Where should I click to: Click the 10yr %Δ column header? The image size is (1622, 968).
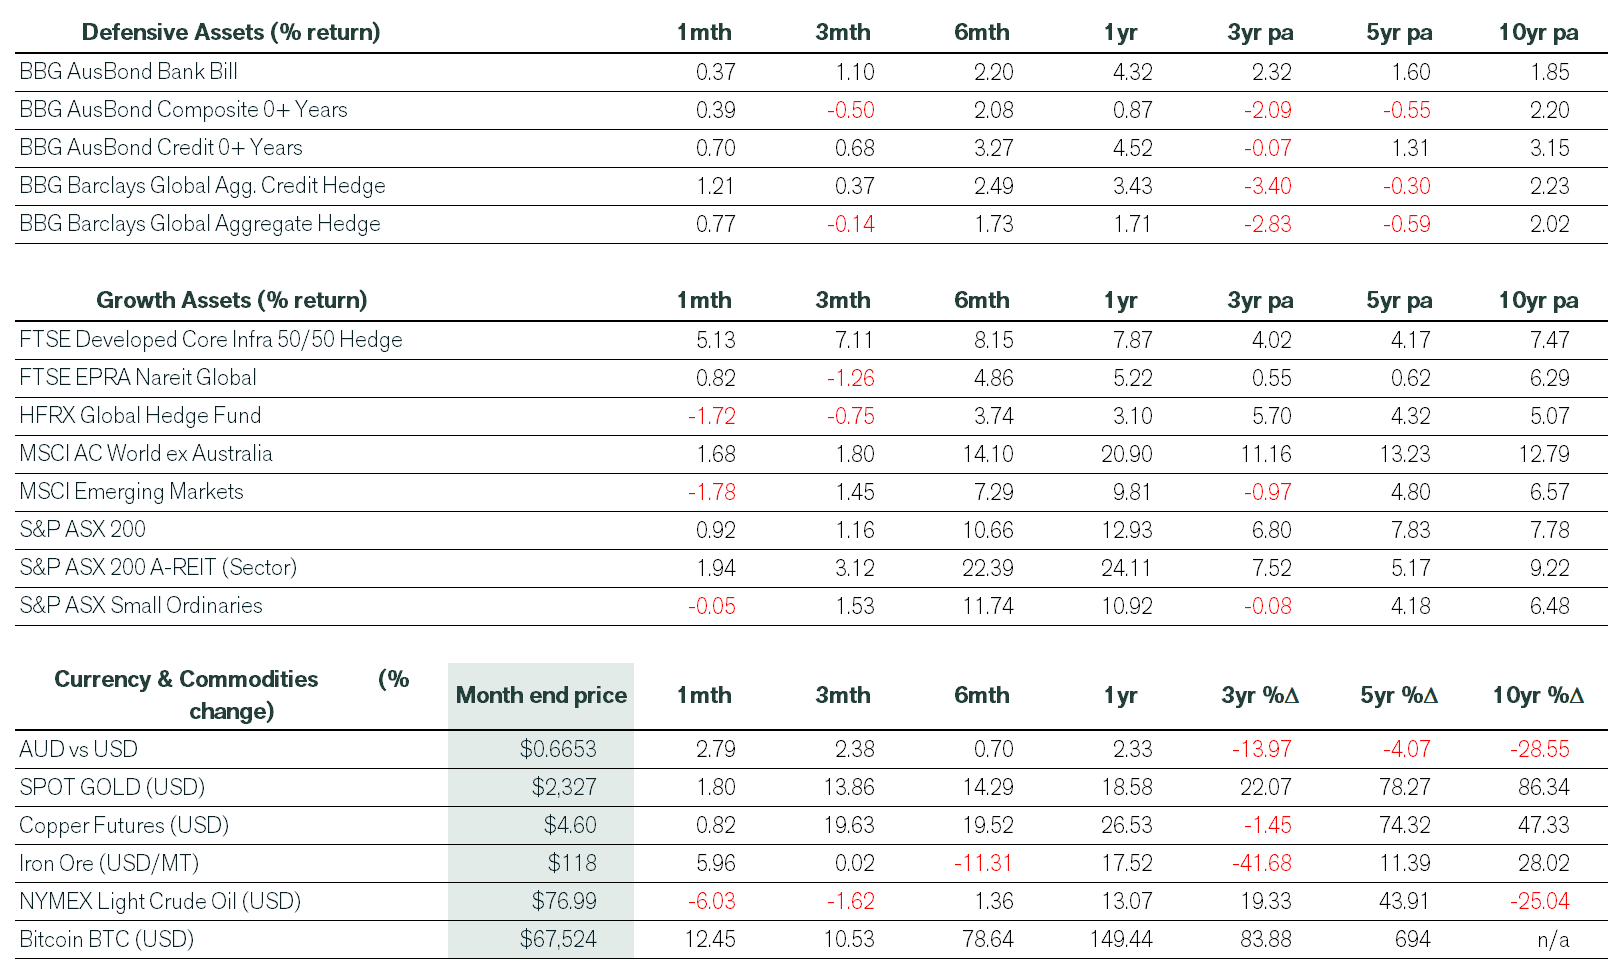coord(1538,695)
